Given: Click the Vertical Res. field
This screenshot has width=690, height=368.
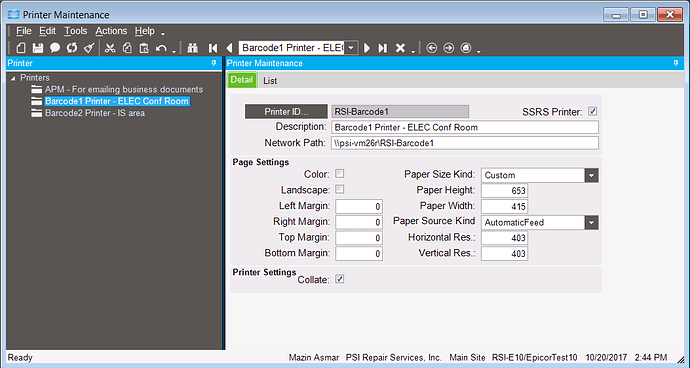Looking at the screenshot, I should (x=504, y=254).
